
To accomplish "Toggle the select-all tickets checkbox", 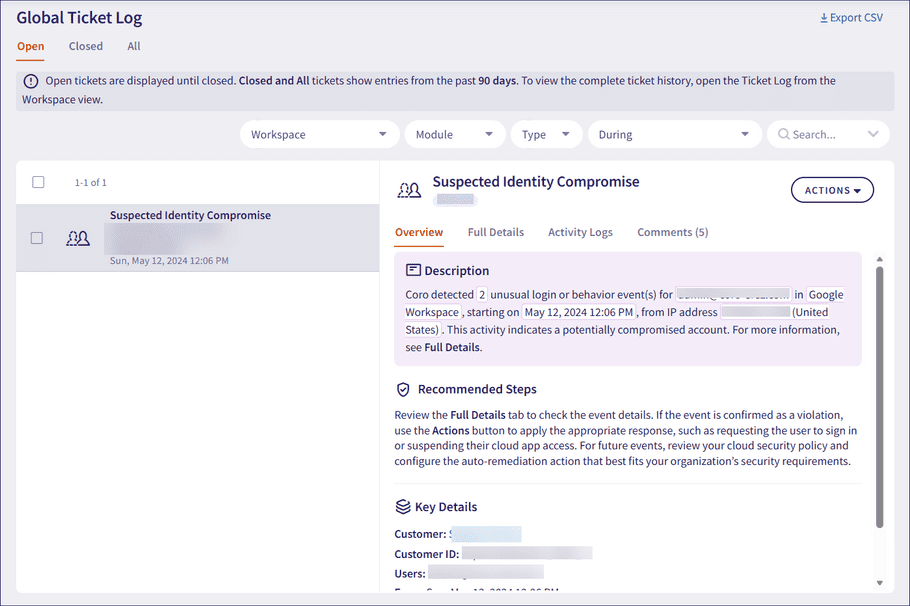I will [x=38, y=182].
